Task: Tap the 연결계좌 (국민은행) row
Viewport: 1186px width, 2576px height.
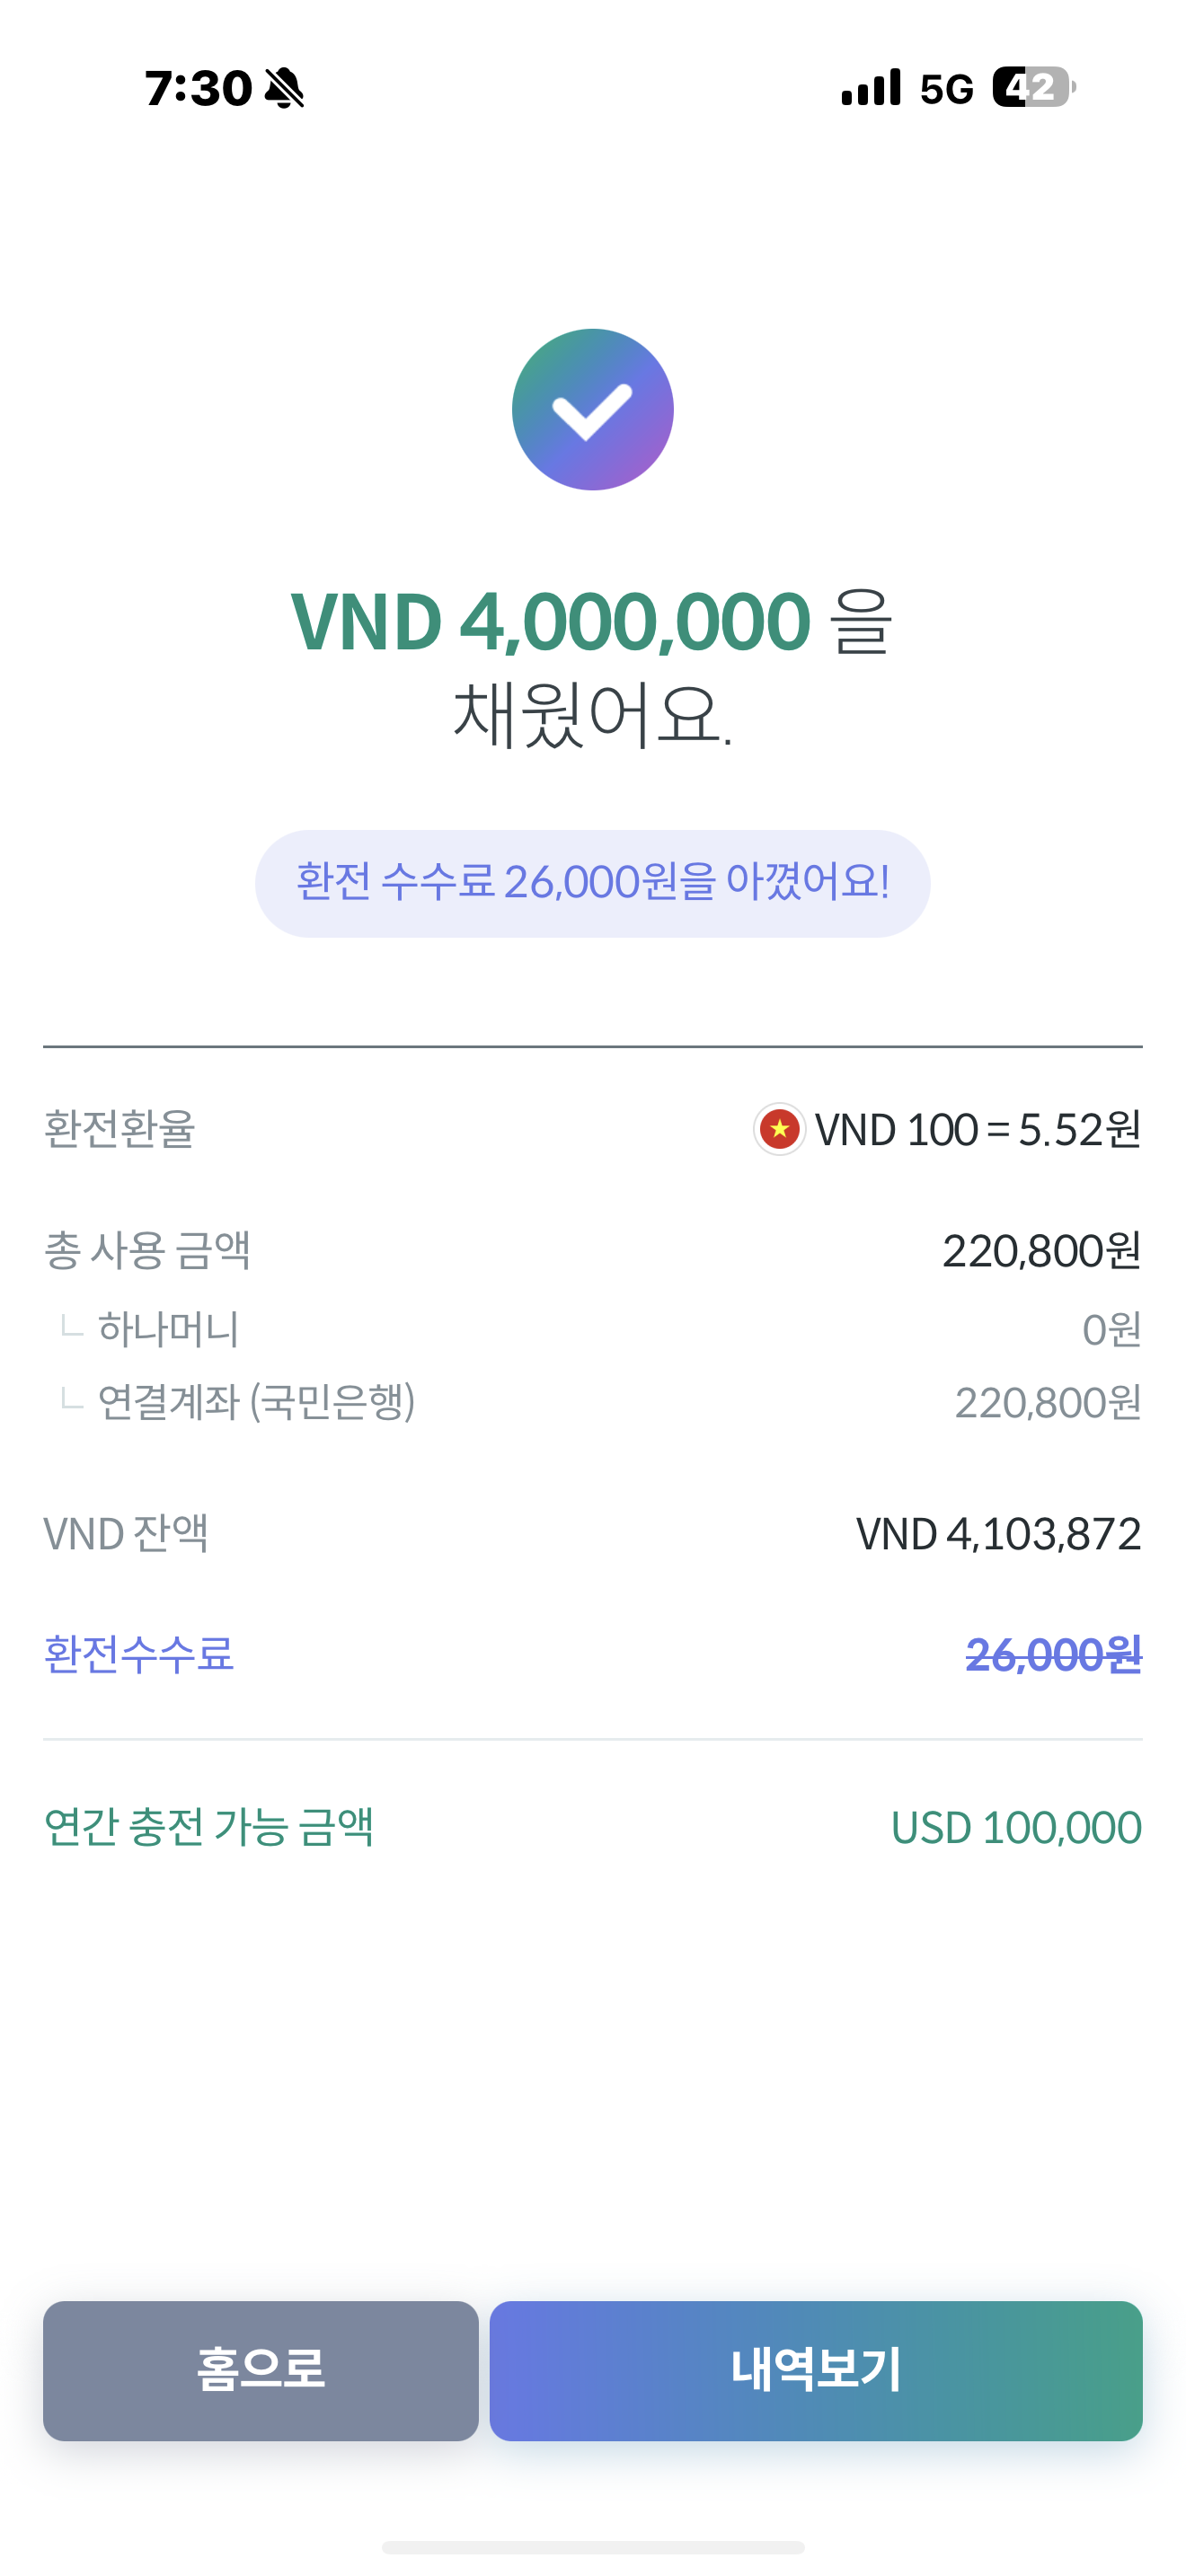Action: coord(592,1402)
